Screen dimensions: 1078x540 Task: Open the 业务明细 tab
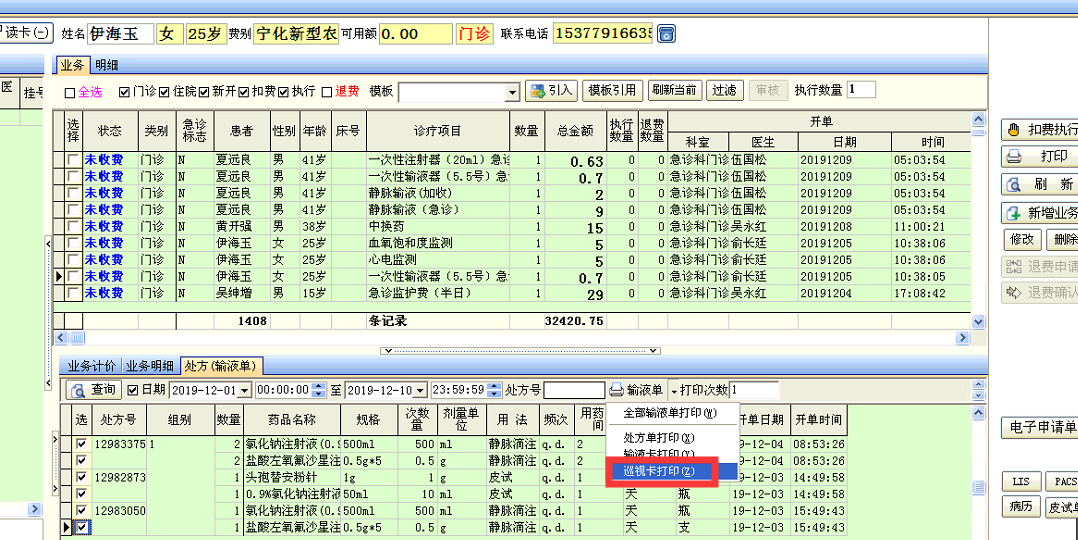150,365
